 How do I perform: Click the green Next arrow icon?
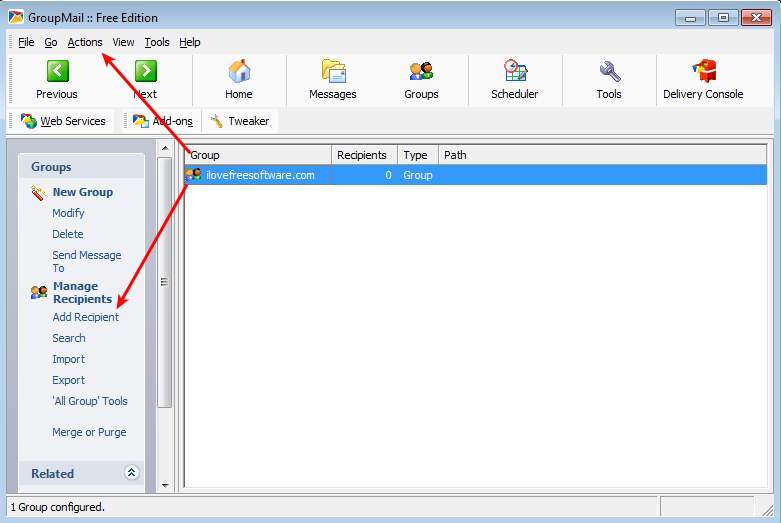click(145, 71)
